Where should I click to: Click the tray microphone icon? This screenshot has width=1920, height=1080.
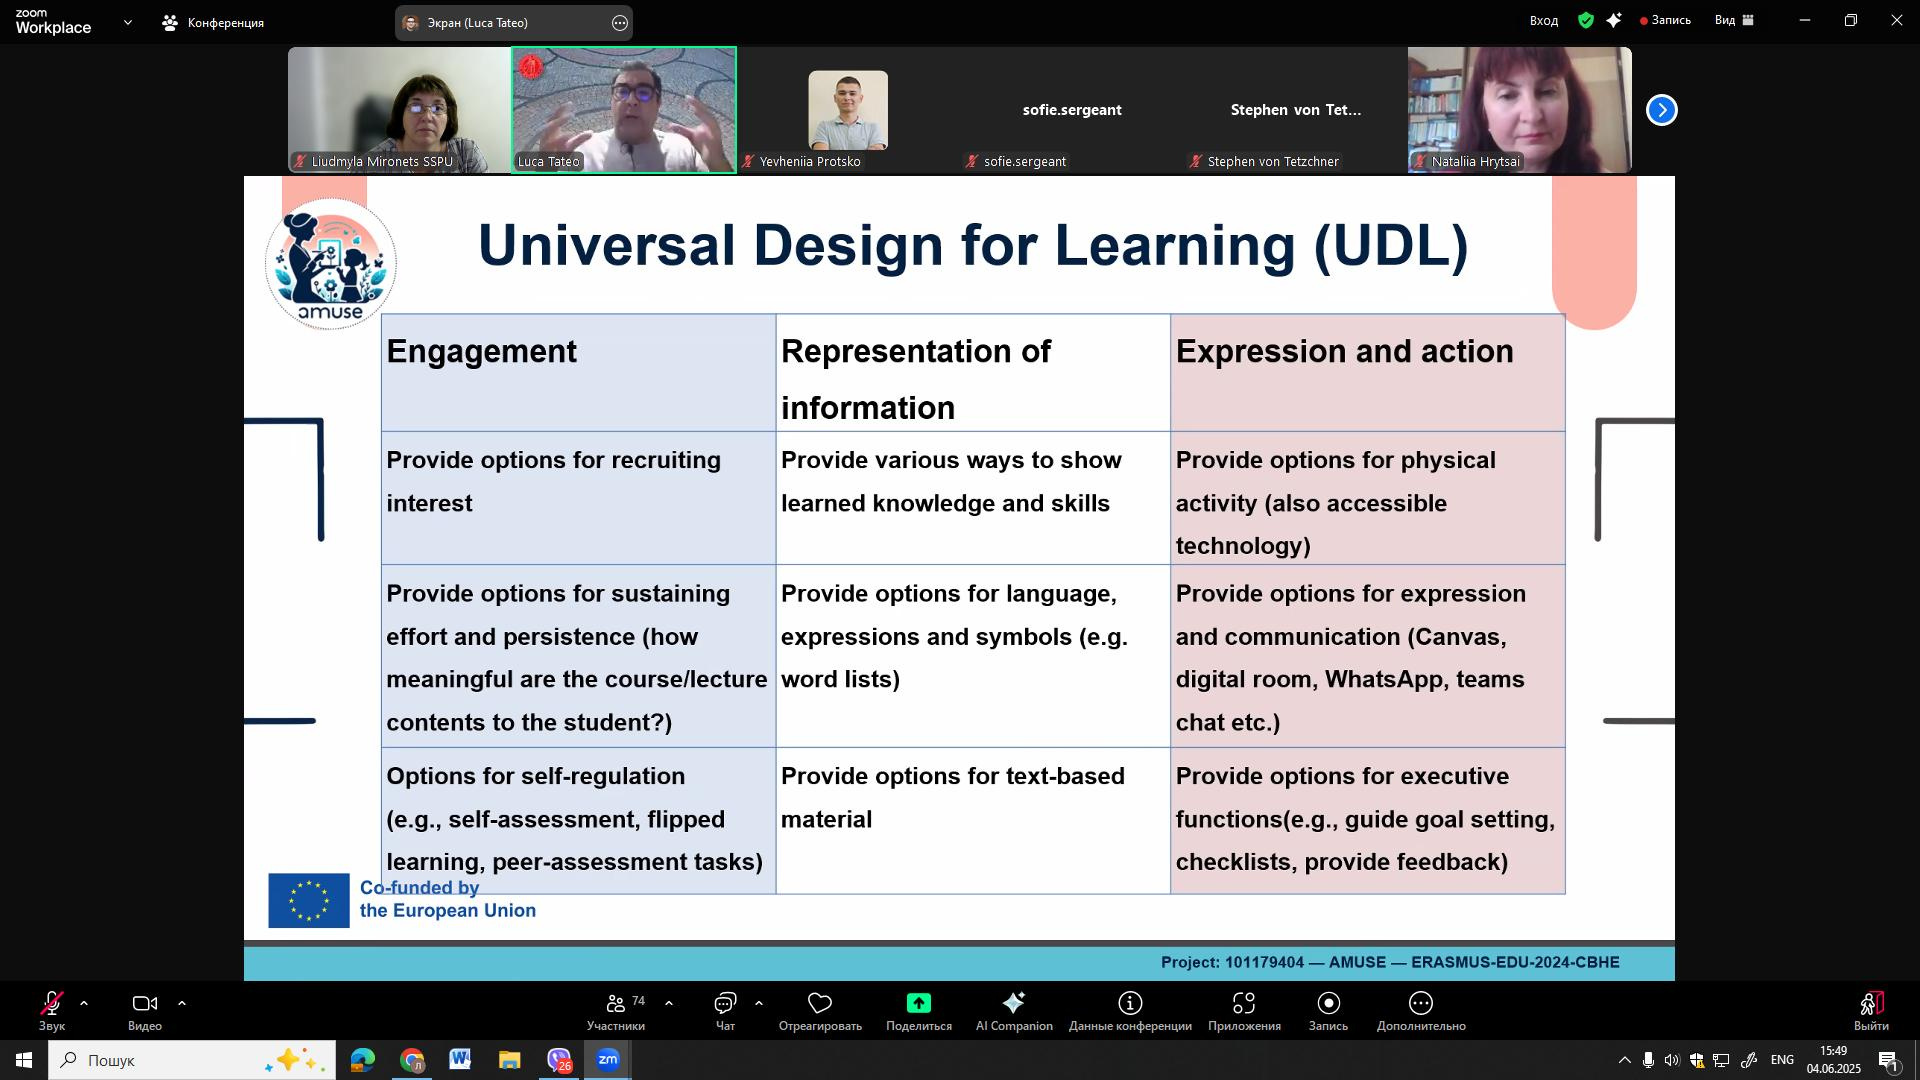coord(1648,1060)
